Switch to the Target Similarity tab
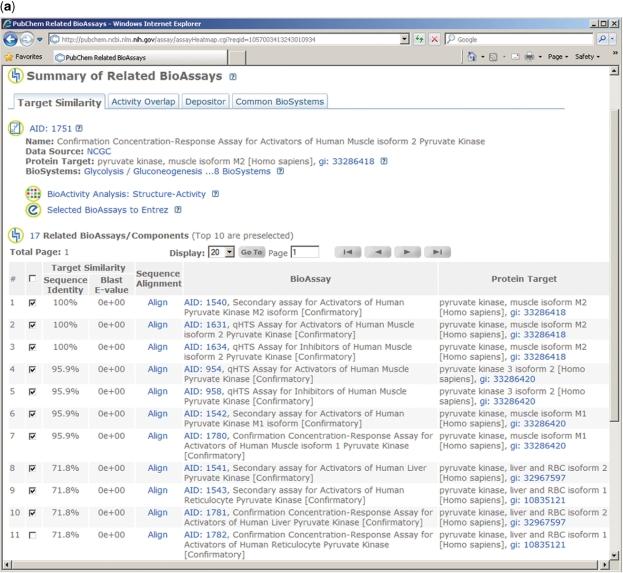 coord(59,102)
